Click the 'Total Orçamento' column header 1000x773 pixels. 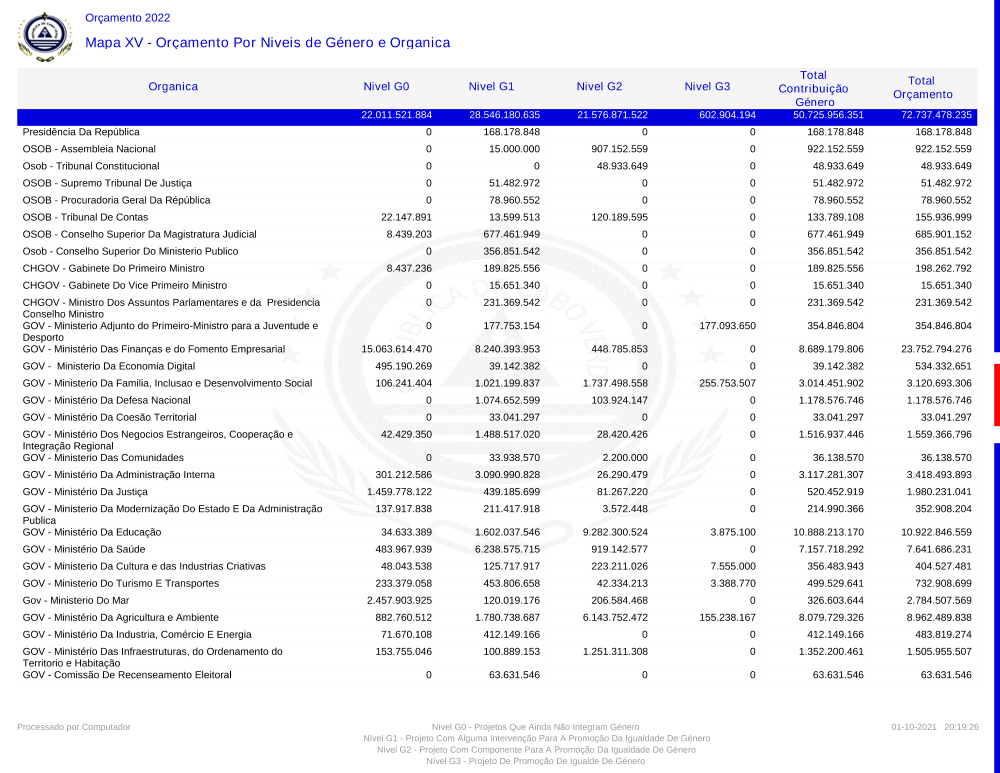921,88
